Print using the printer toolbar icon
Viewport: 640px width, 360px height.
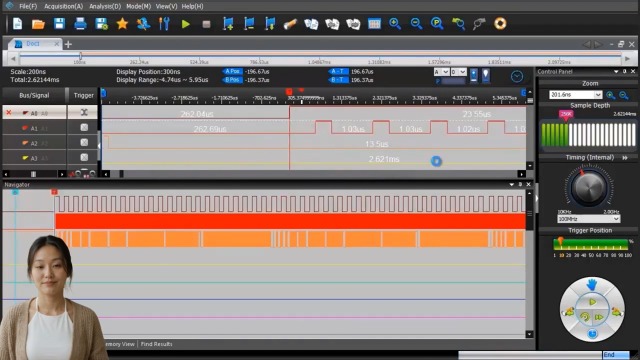pyautogui.click(x=80, y=24)
